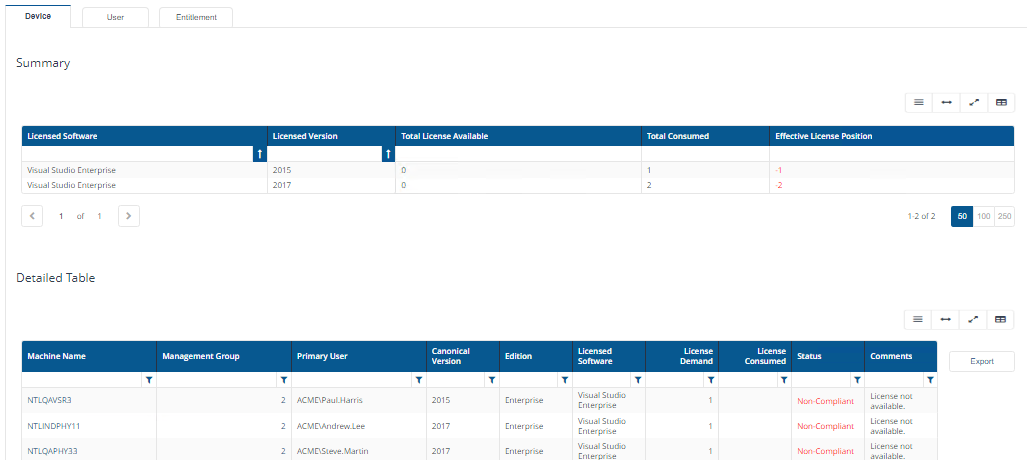Click the Canonical Version filter funnel icon
Viewport: 1027px width, 460px height.
[491, 380]
